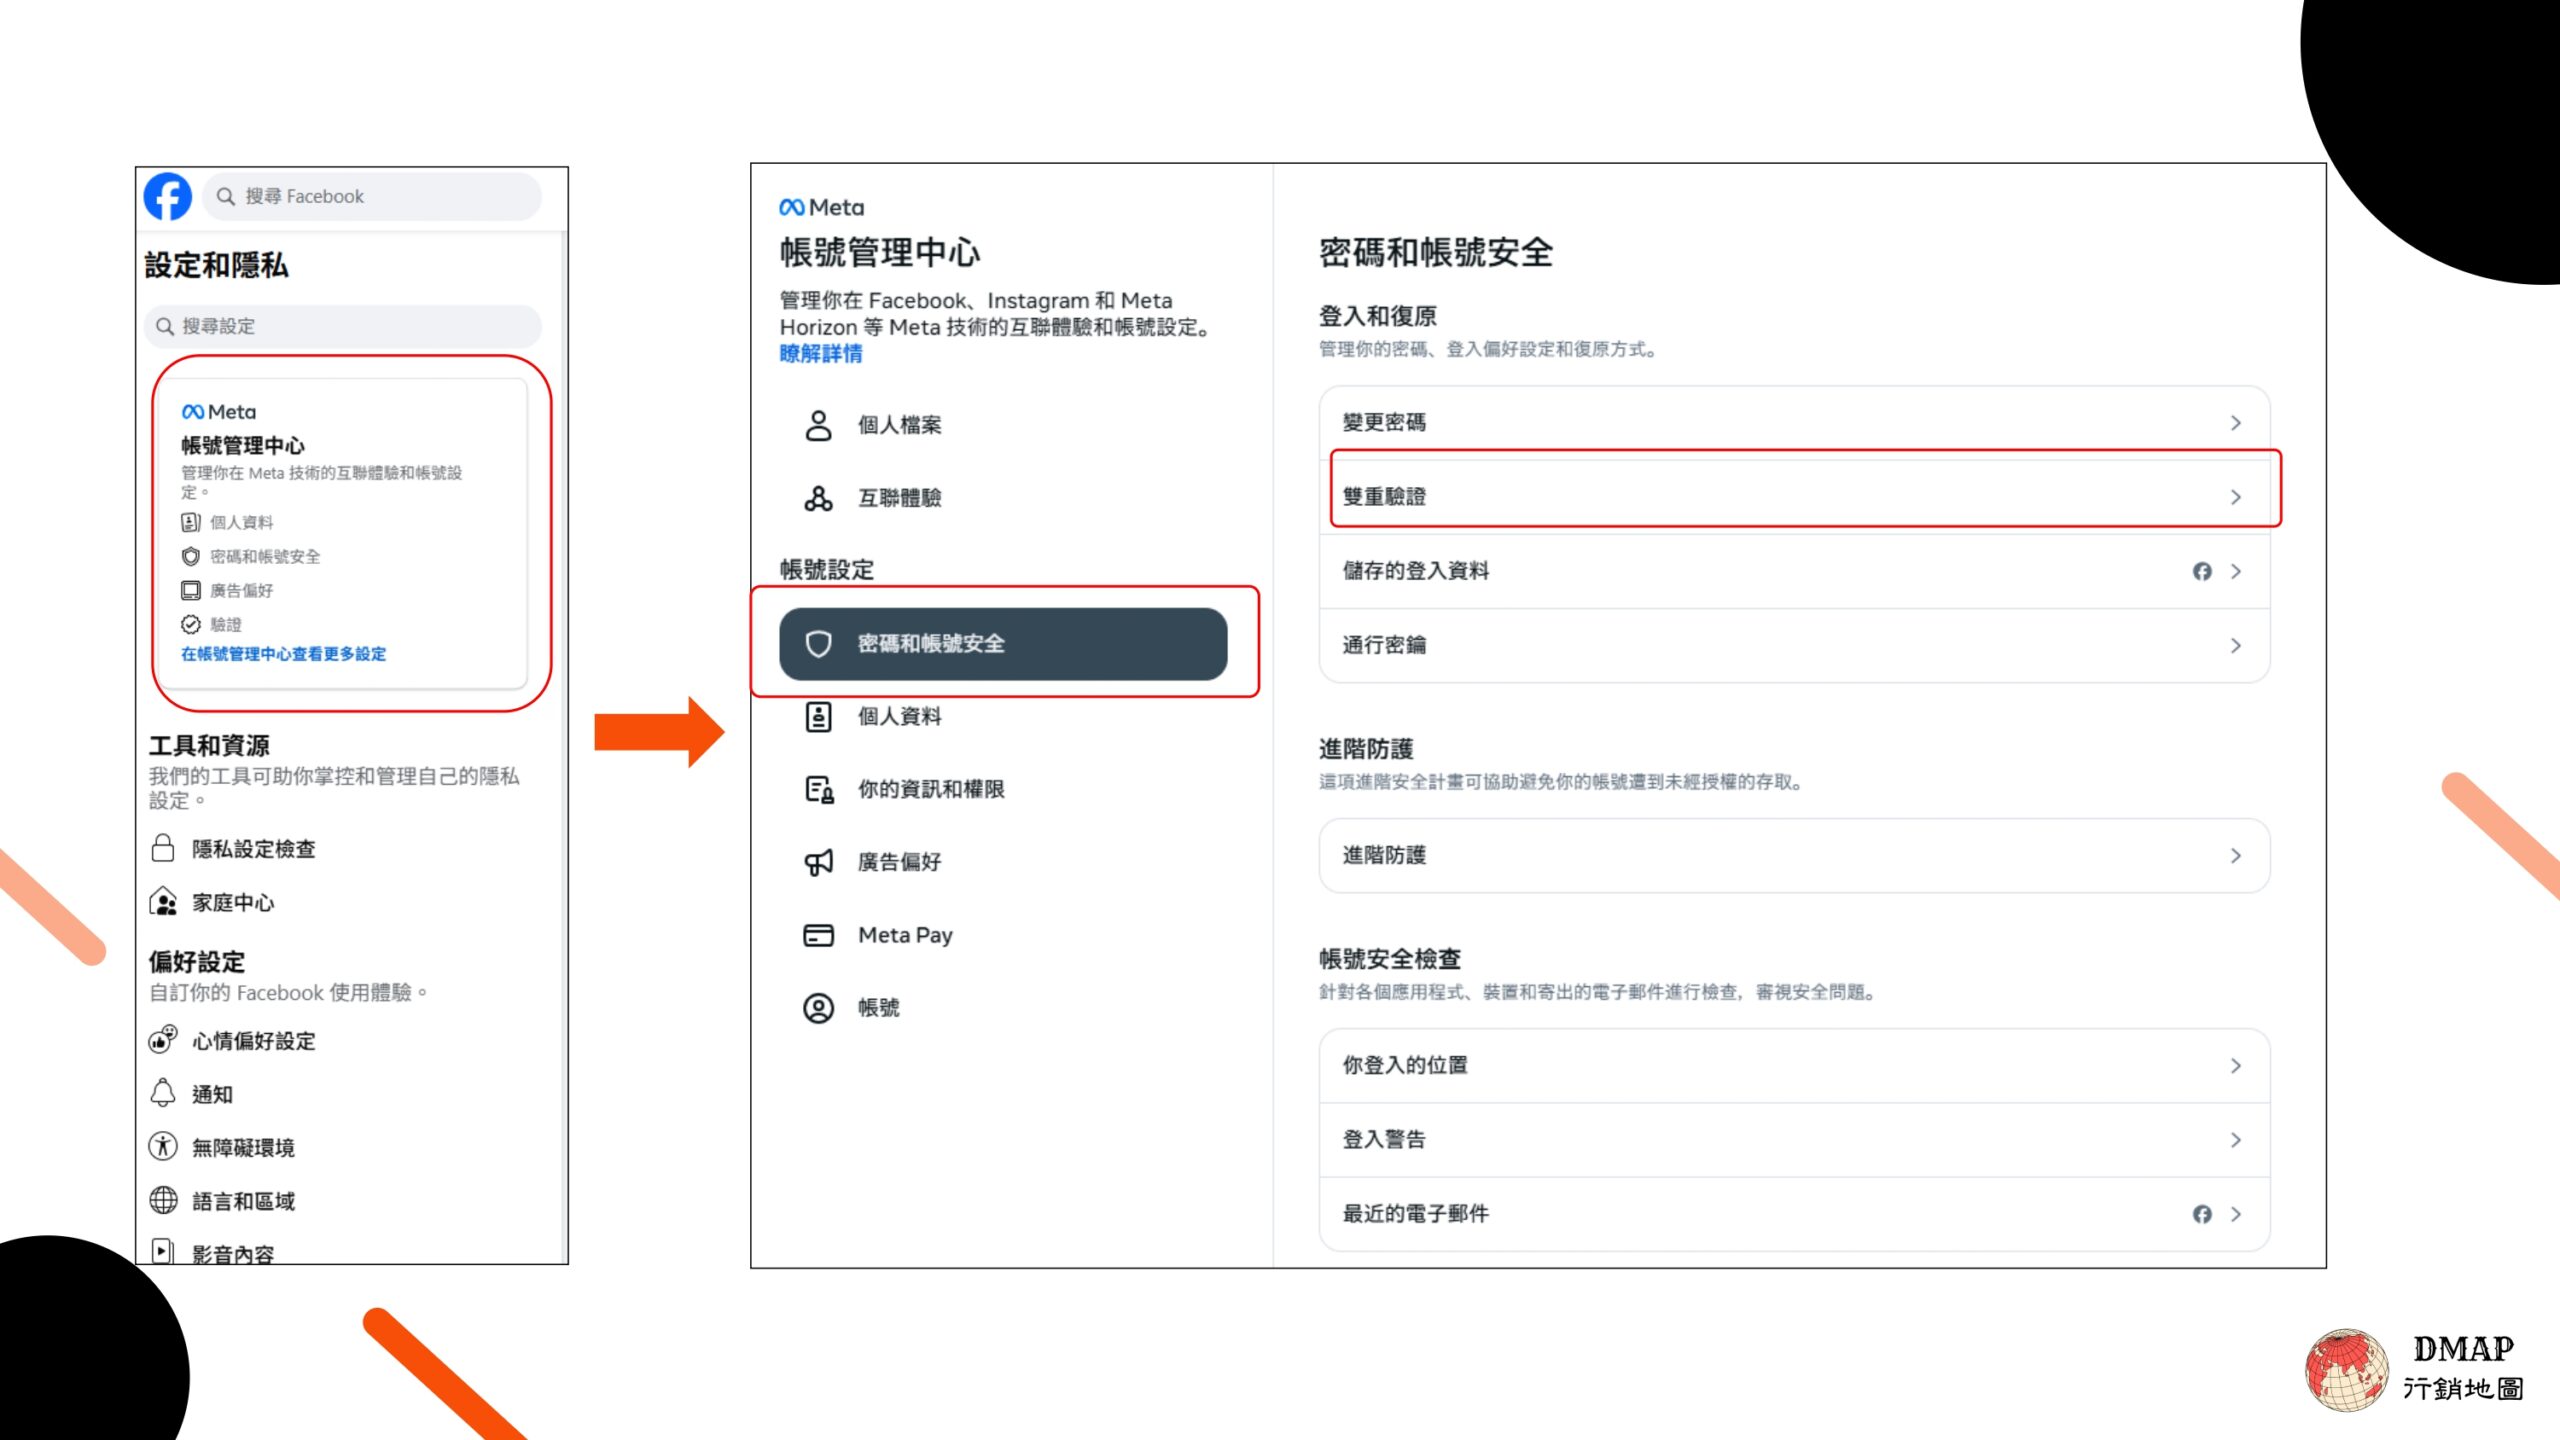Viewport: 2560px width, 1440px height.
Task: Expand the 變更密碼 row arrow
Action: point(2235,423)
